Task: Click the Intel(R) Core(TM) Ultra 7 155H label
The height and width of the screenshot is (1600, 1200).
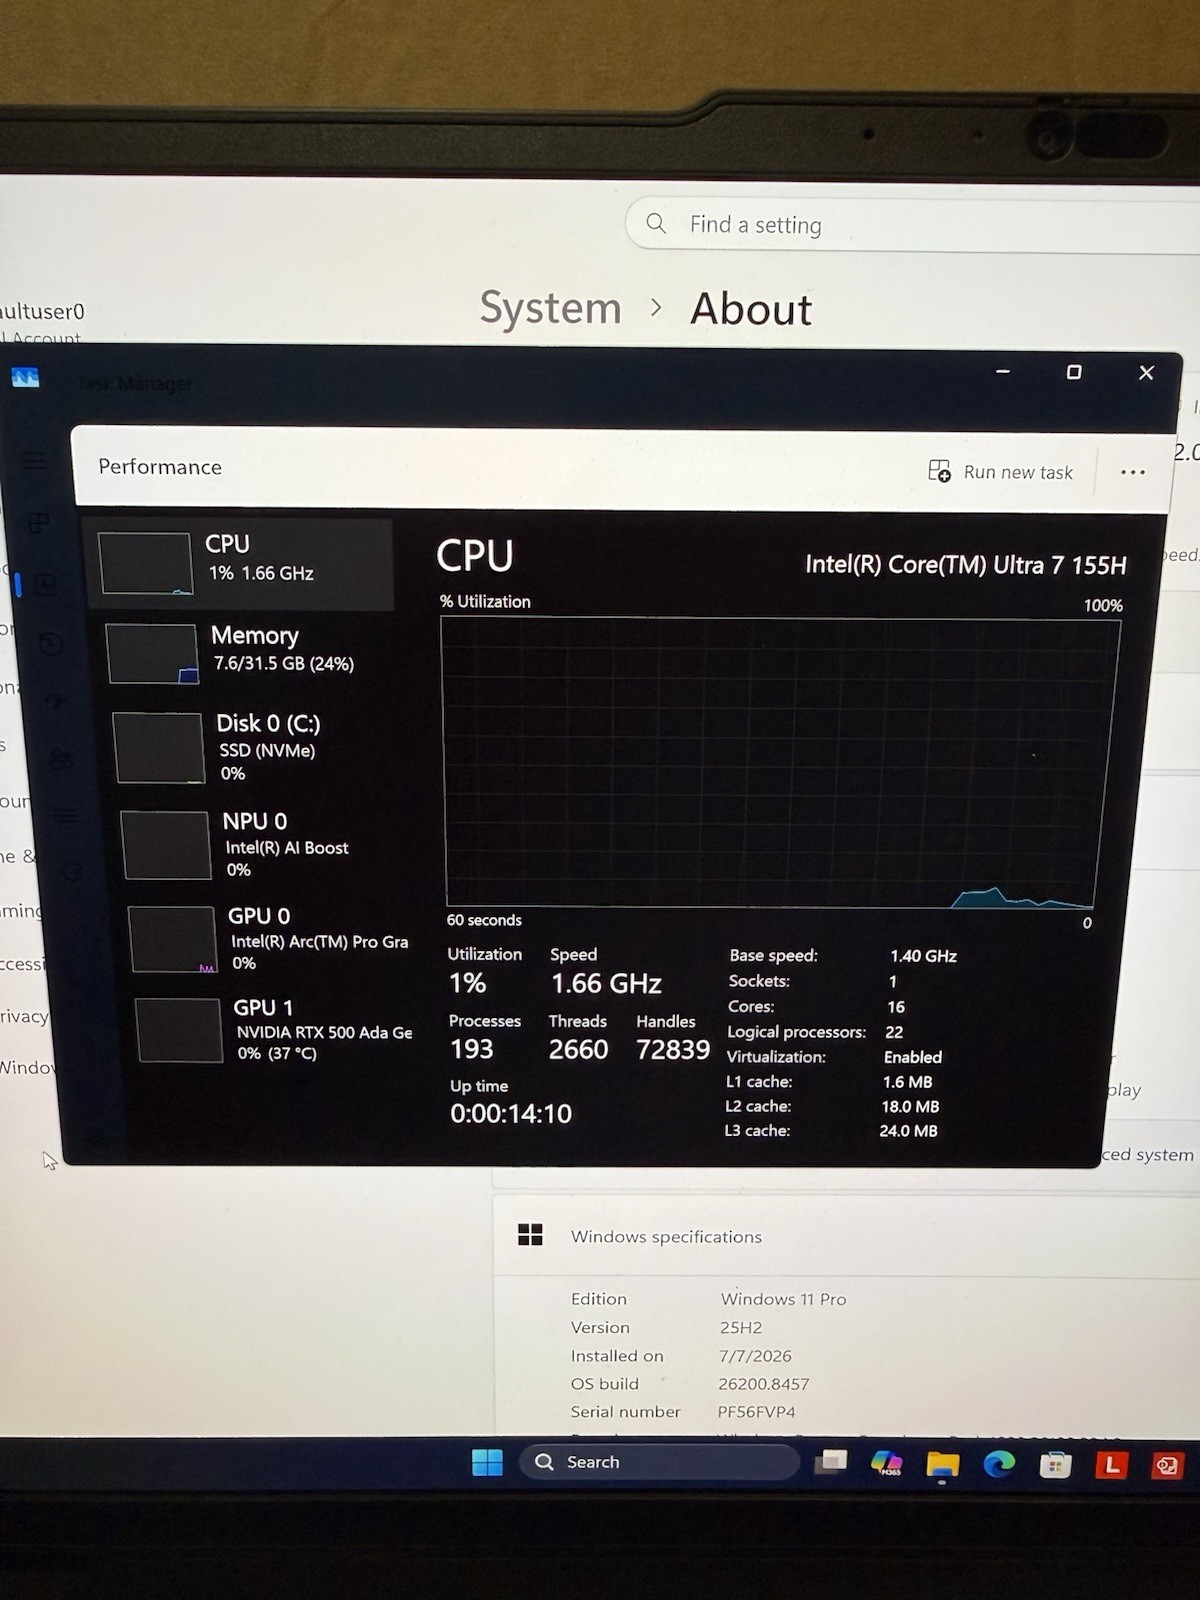Action: click(x=966, y=565)
